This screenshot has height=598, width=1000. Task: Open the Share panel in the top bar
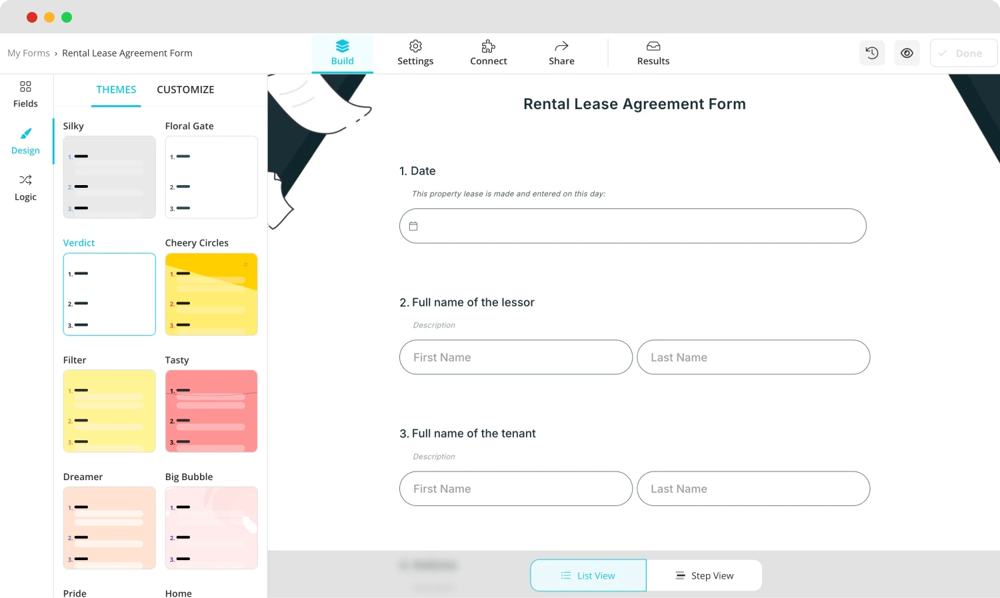(561, 52)
